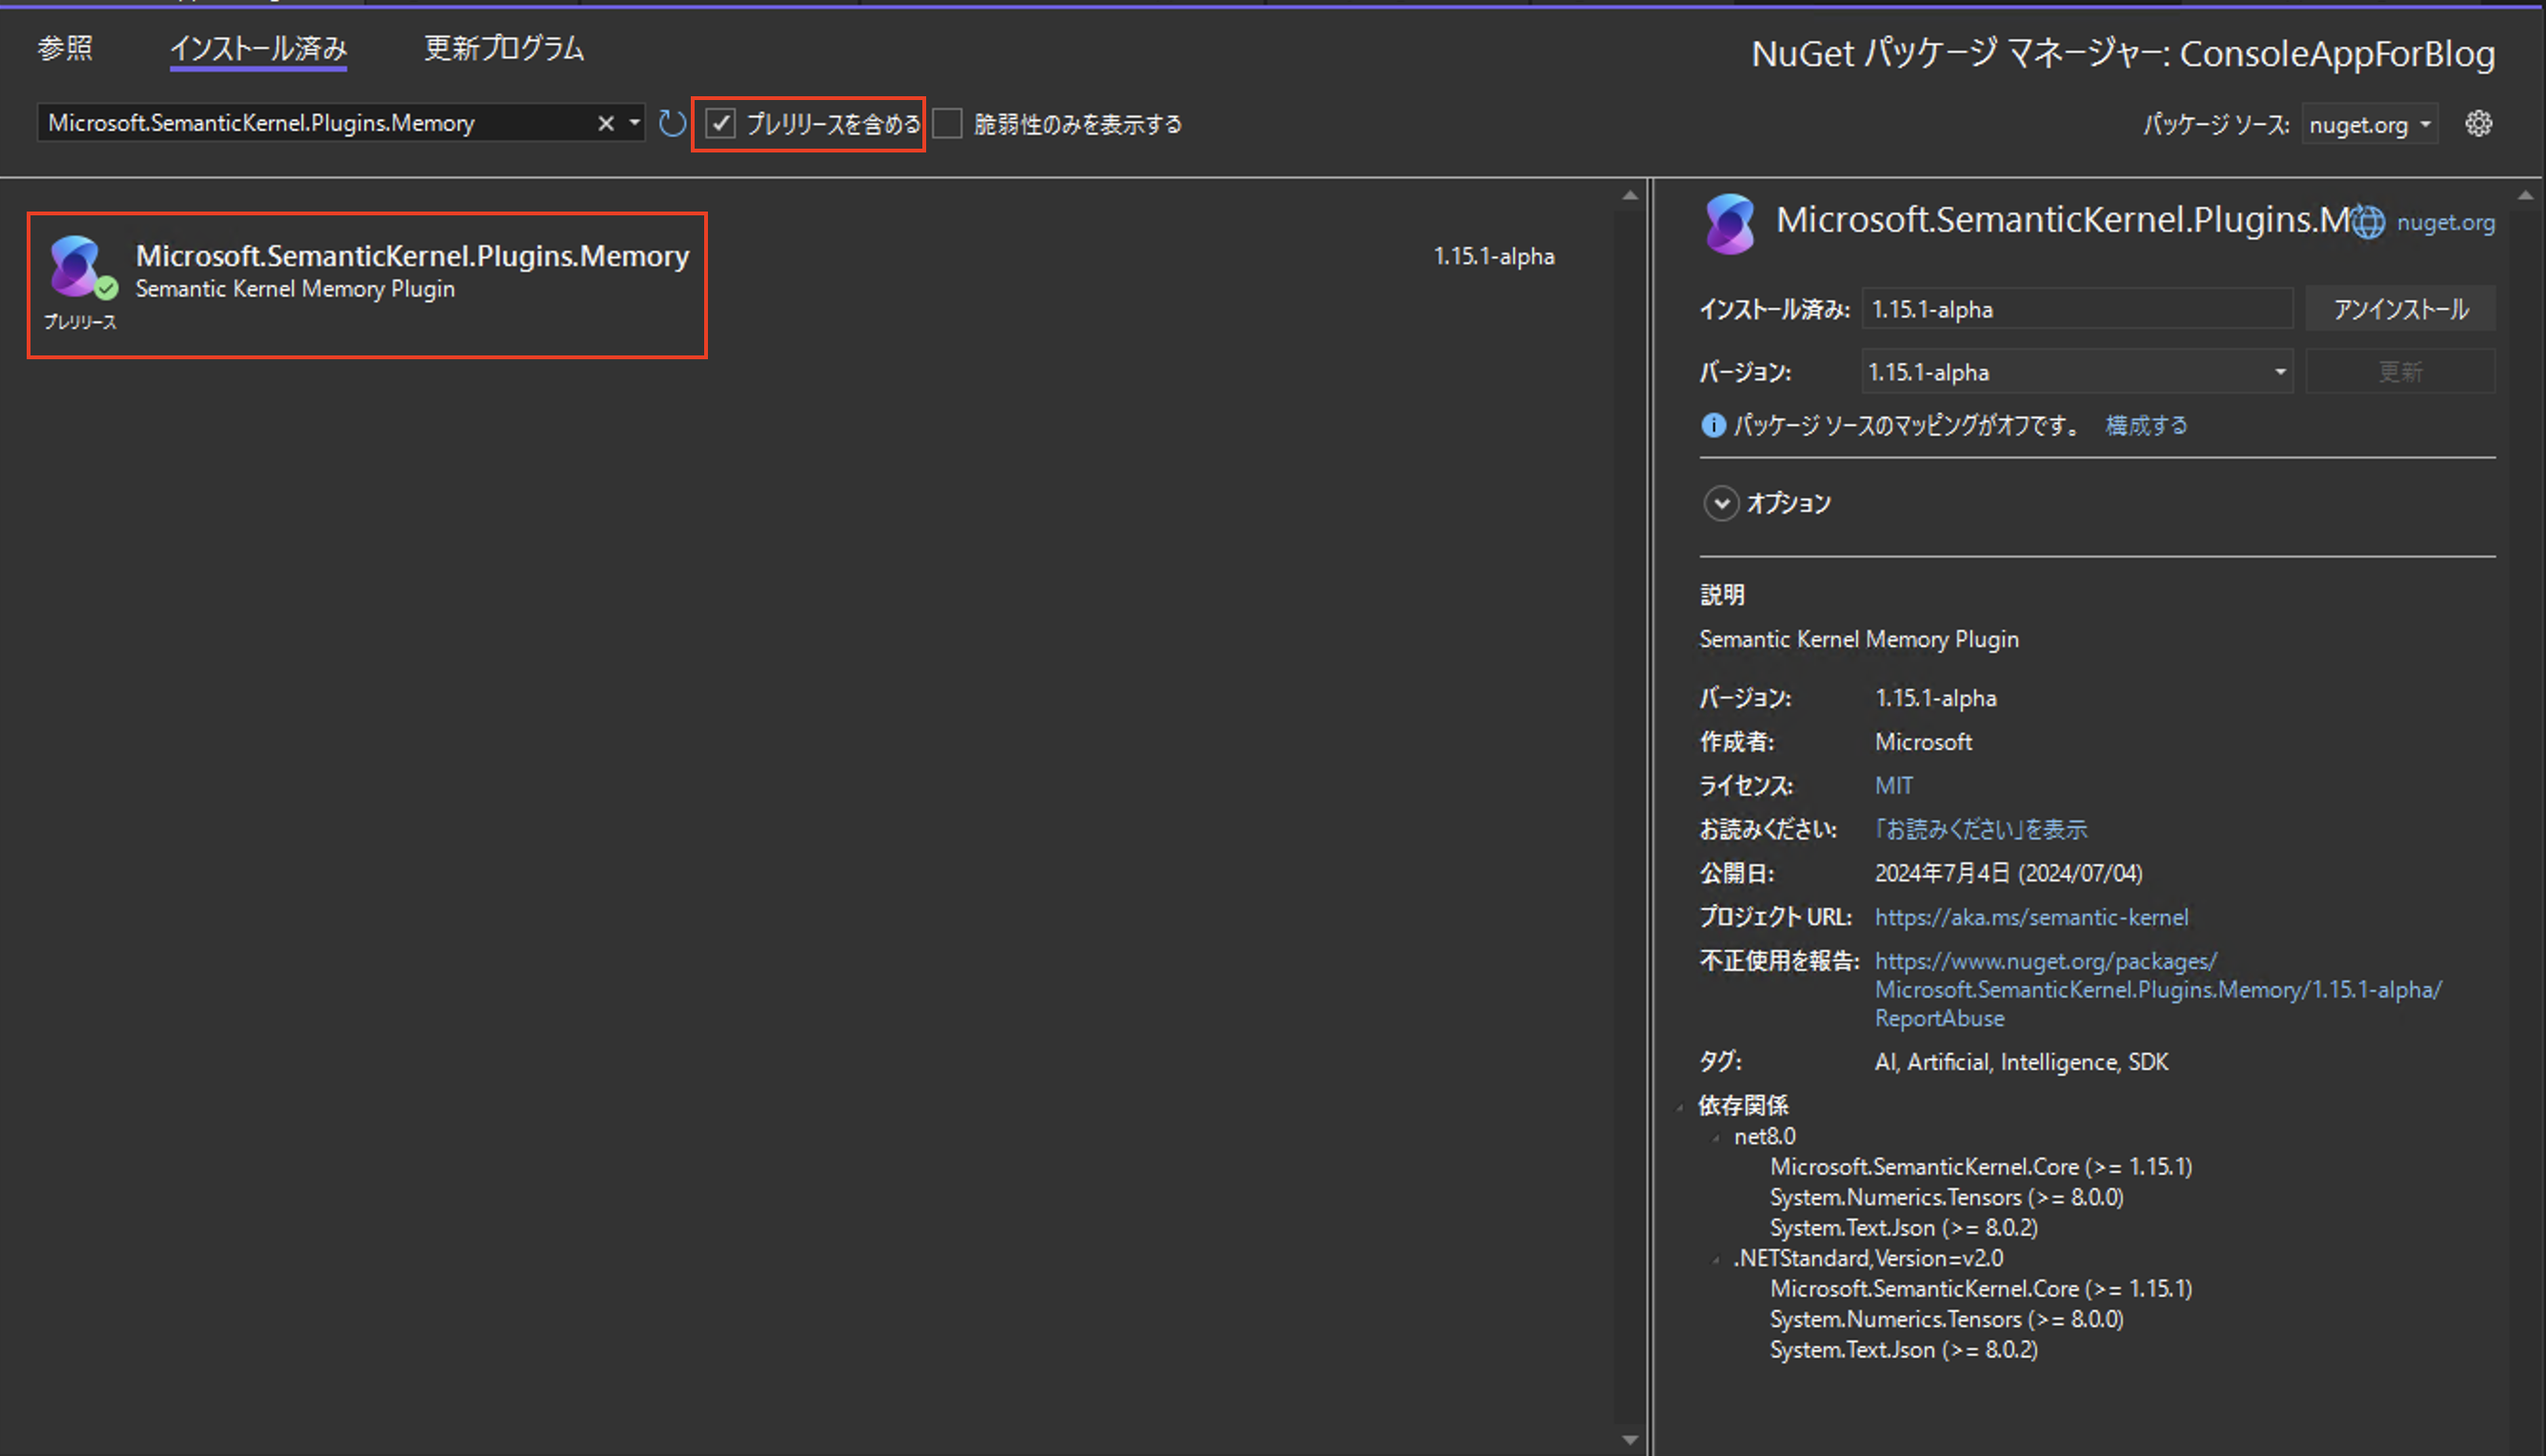Viewport: 2546px width, 1456px height.
Task: Enable the 脆弱性のみを表示する checkbox
Action: coord(948,122)
